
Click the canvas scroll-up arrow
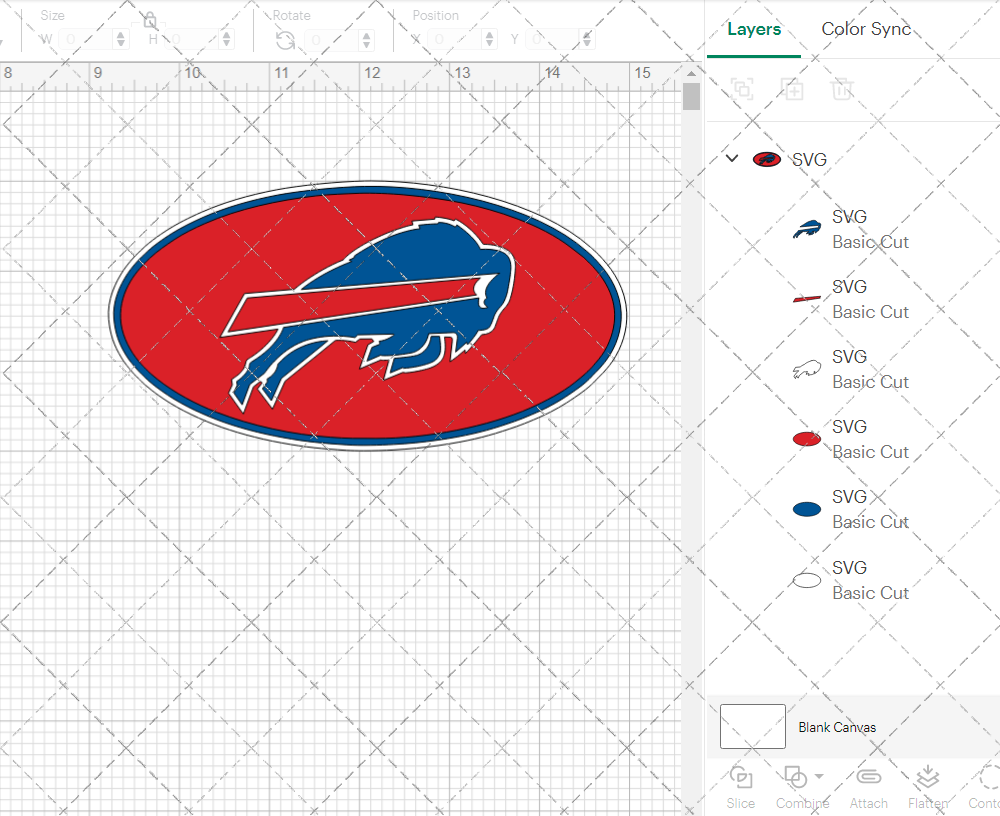tap(691, 73)
